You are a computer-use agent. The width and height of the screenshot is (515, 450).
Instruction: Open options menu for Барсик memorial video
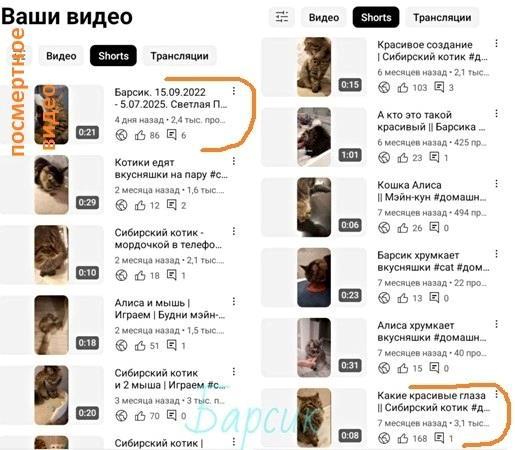[x=234, y=91]
